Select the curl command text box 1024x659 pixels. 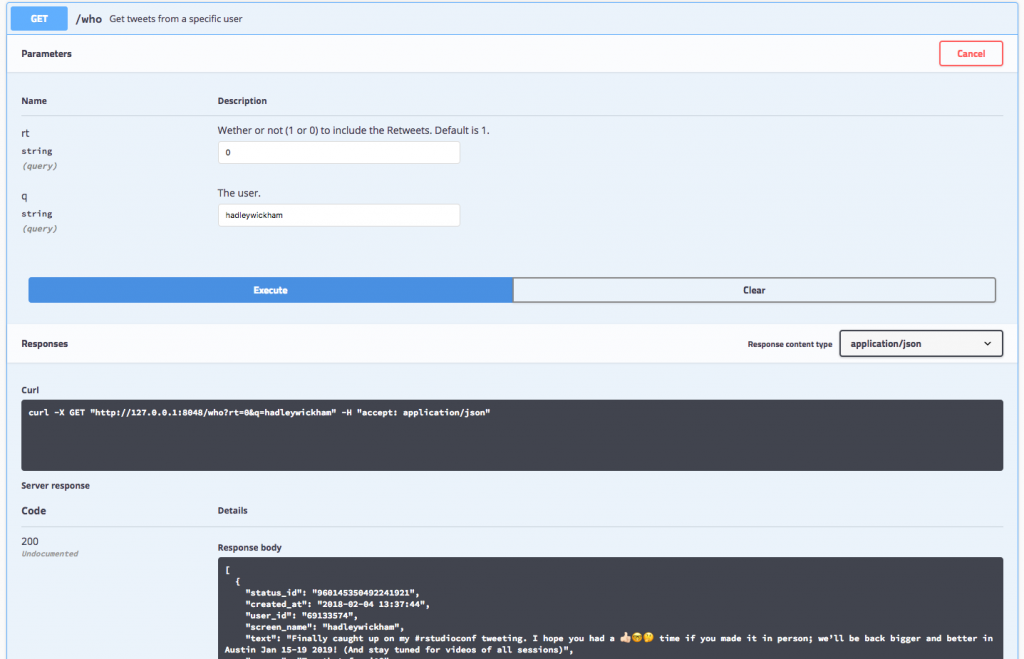point(512,435)
